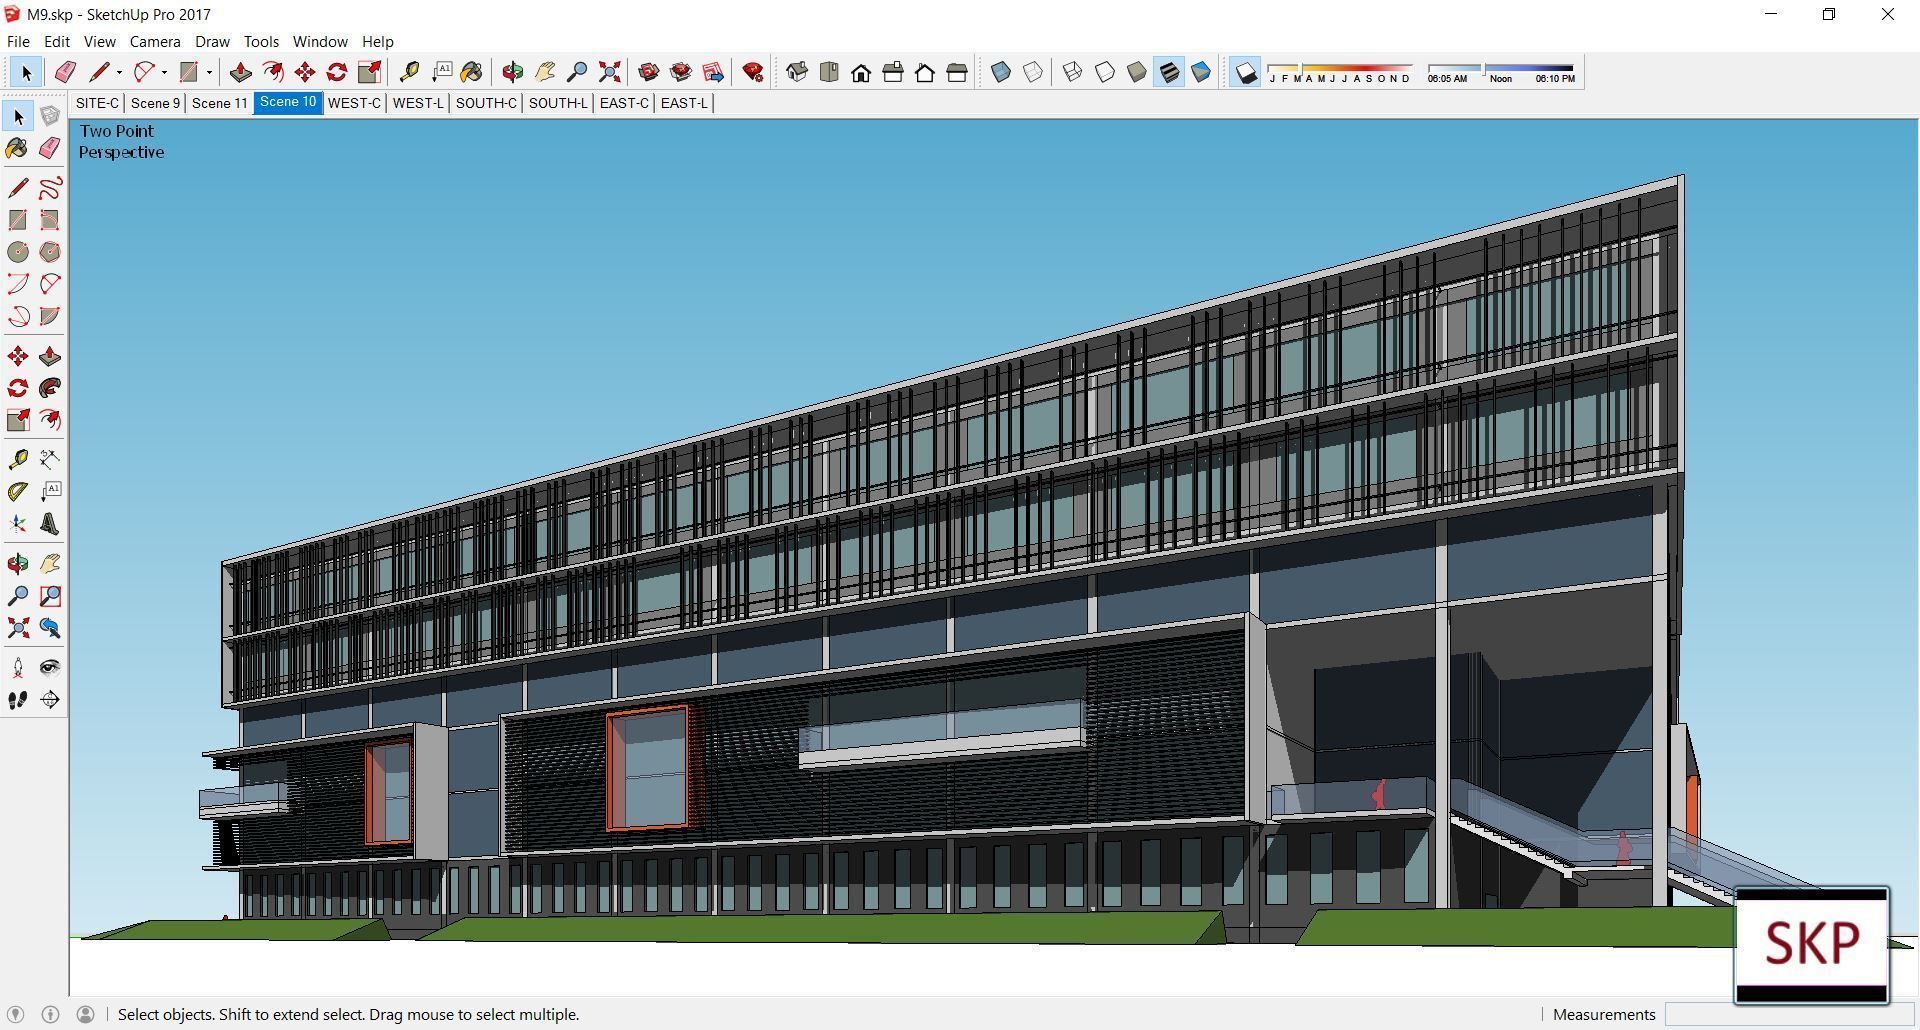Choose the Zoom magnifier in top toolbar
The image size is (1920, 1030).
pos(577,72)
